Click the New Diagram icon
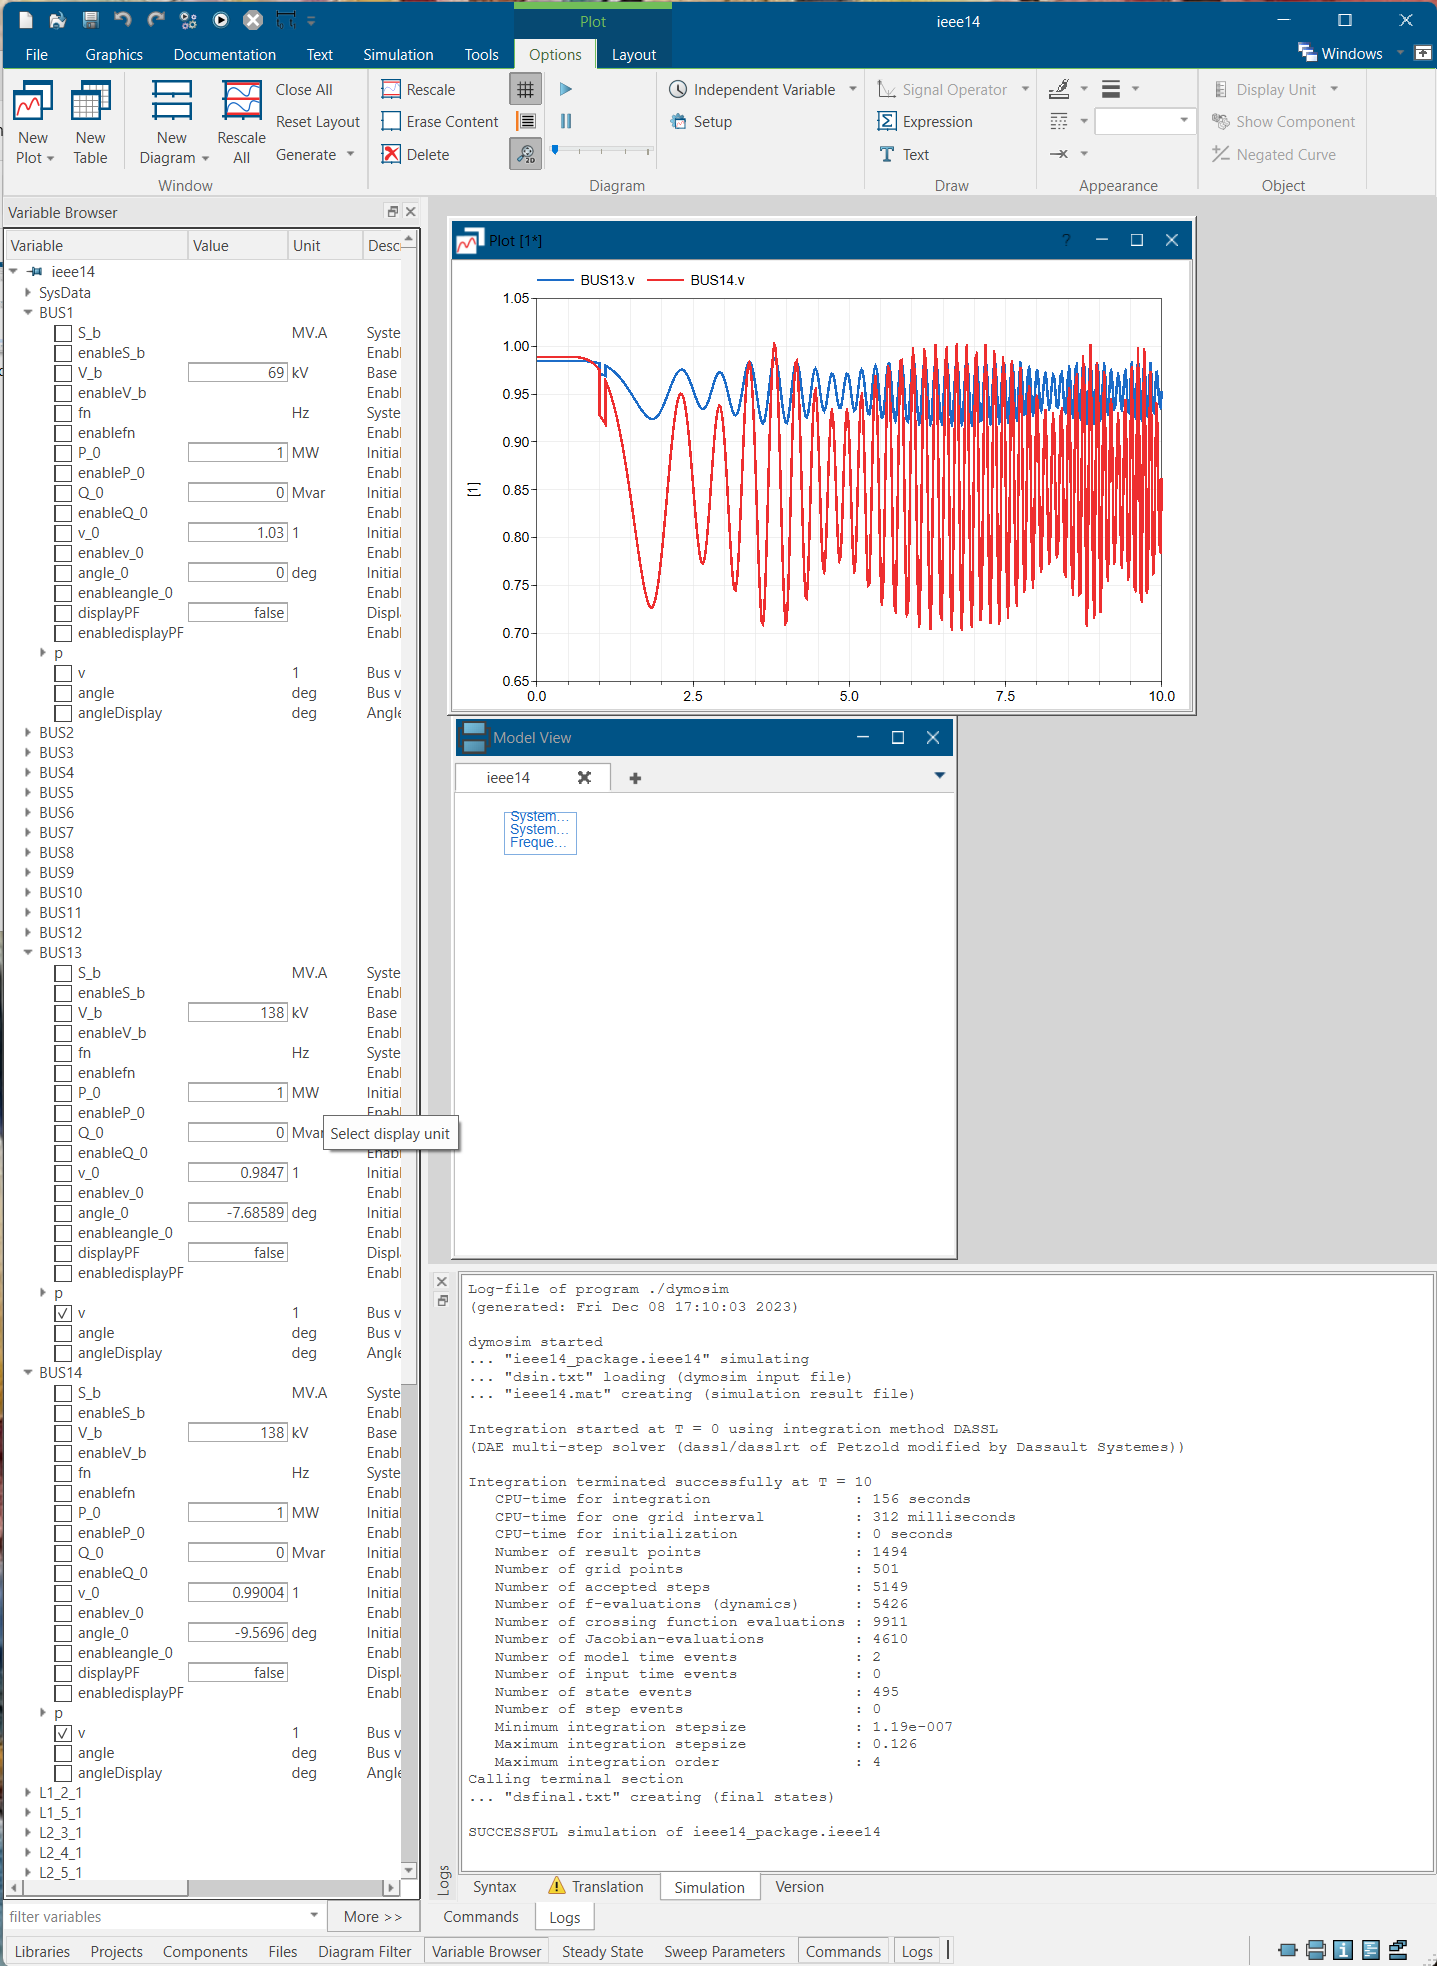Viewport: 1437px width, 1966px height. coord(172,102)
